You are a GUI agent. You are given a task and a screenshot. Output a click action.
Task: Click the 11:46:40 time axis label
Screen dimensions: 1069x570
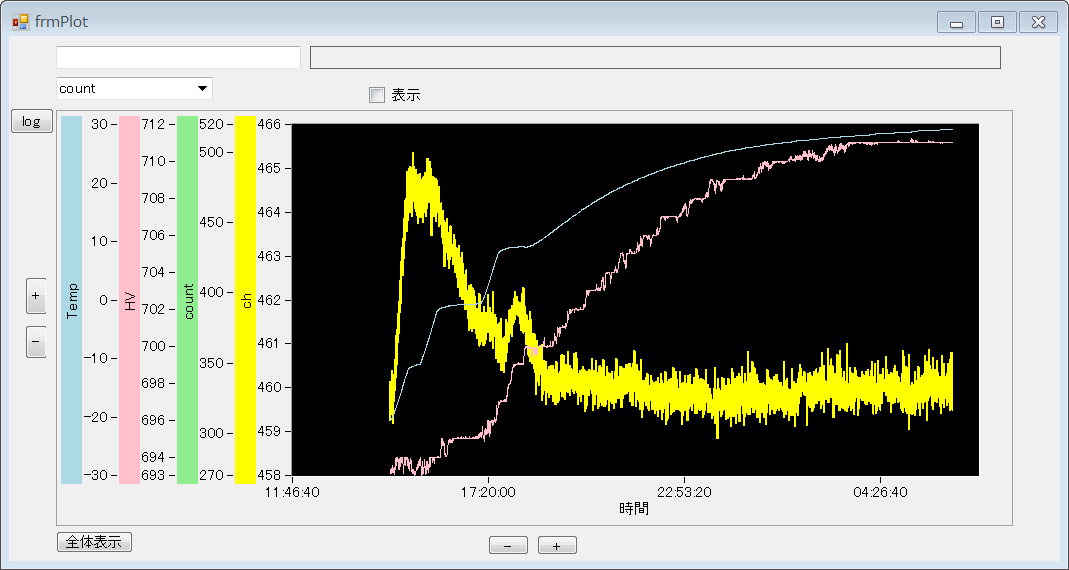(x=292, y=492)
